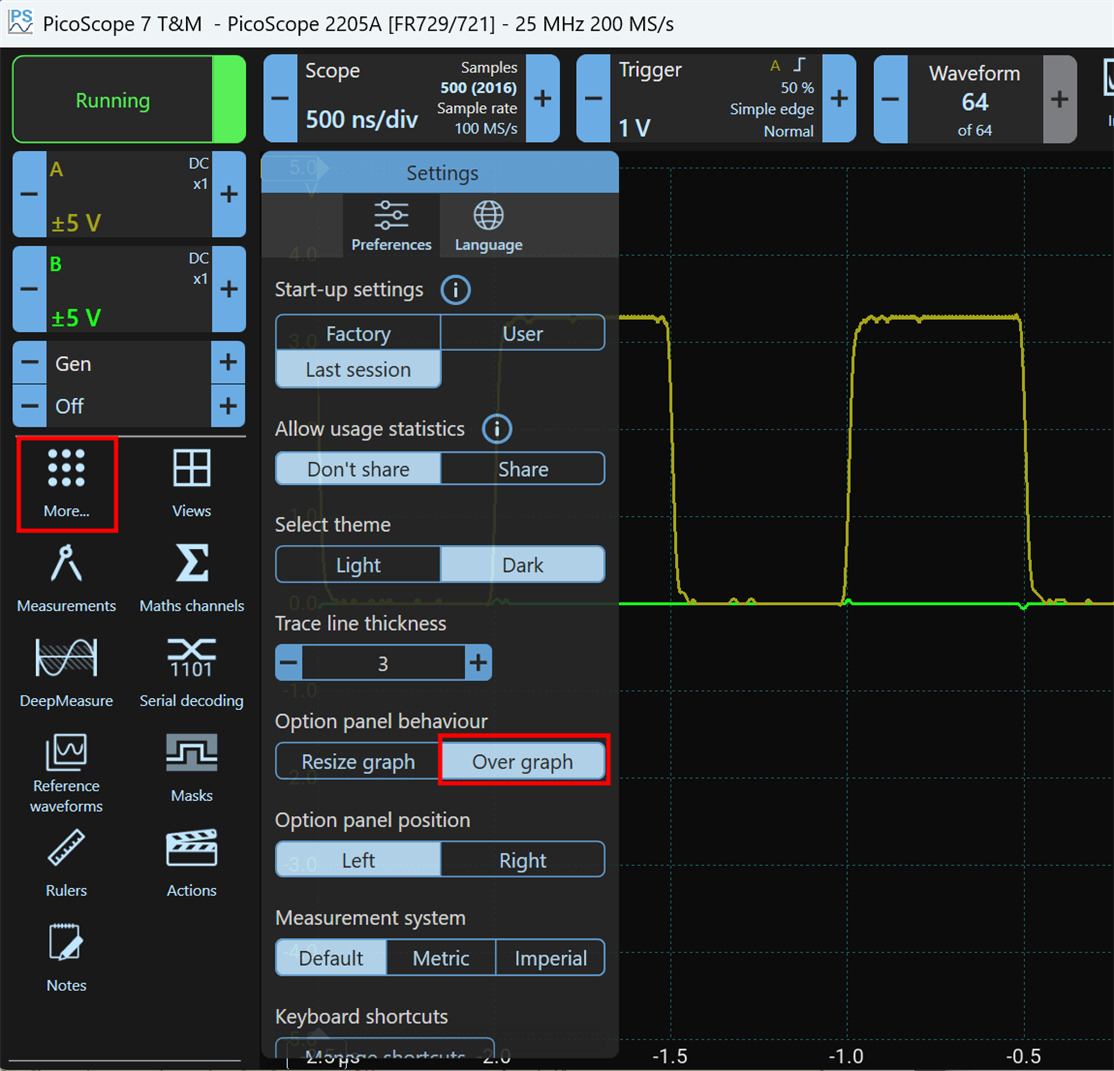Open the Trigger settings panel
This screenshot has height=1071, width=1114.
[716, 99]
